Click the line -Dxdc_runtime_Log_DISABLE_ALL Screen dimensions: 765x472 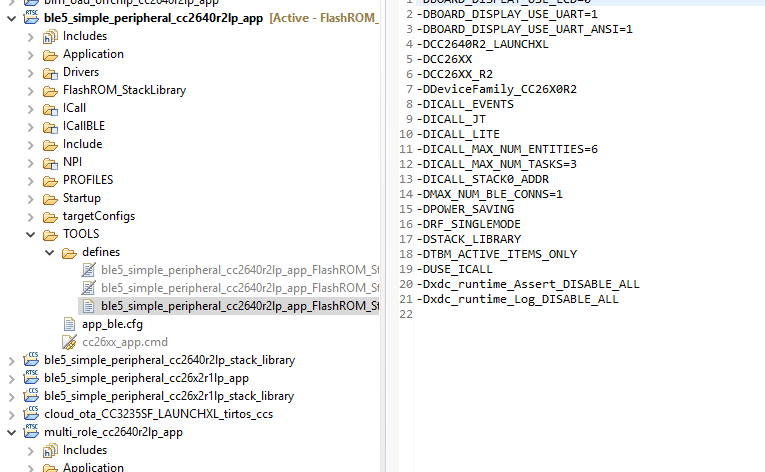517,299
